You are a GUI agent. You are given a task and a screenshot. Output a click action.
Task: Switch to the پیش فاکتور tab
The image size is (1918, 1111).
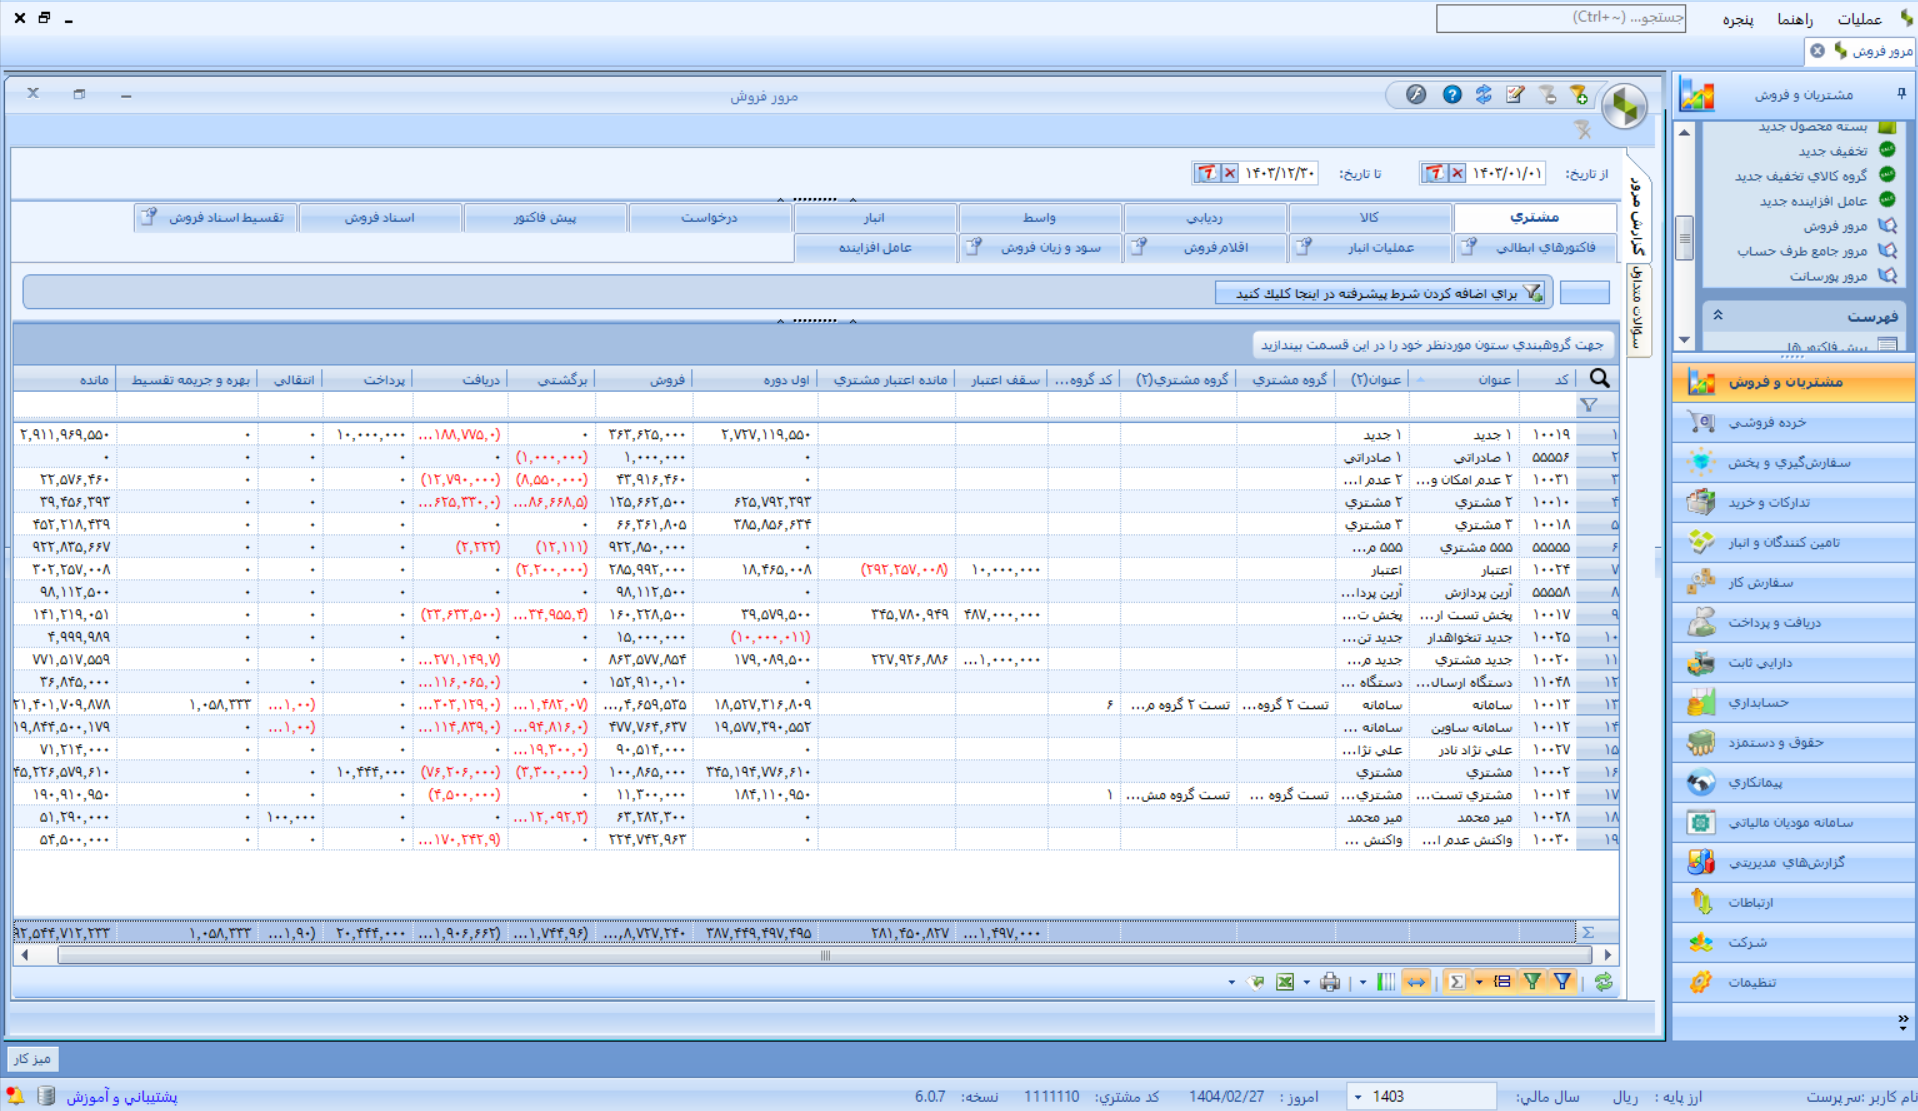(x=545, y=217)
